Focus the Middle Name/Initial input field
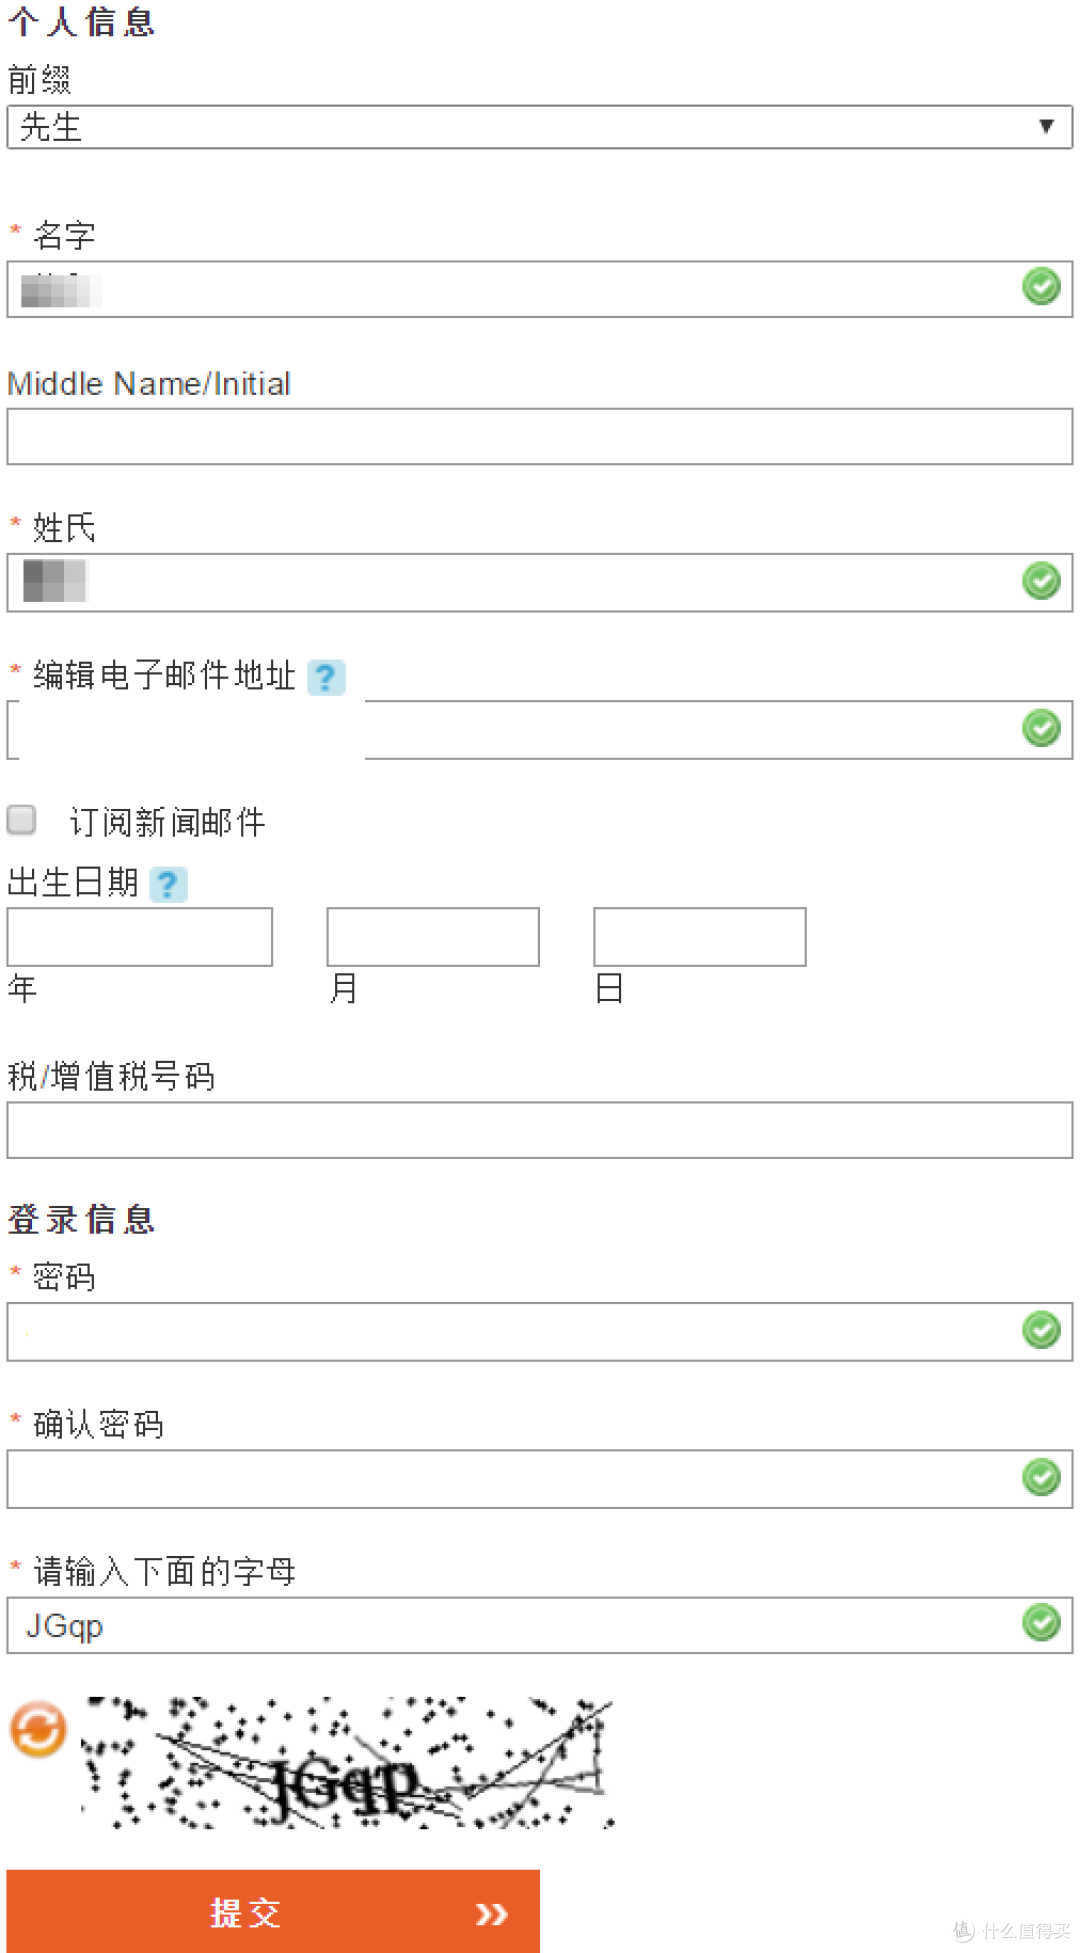Image resolution: width=1080 pixels, height=1953 pixels. [540, 436]
